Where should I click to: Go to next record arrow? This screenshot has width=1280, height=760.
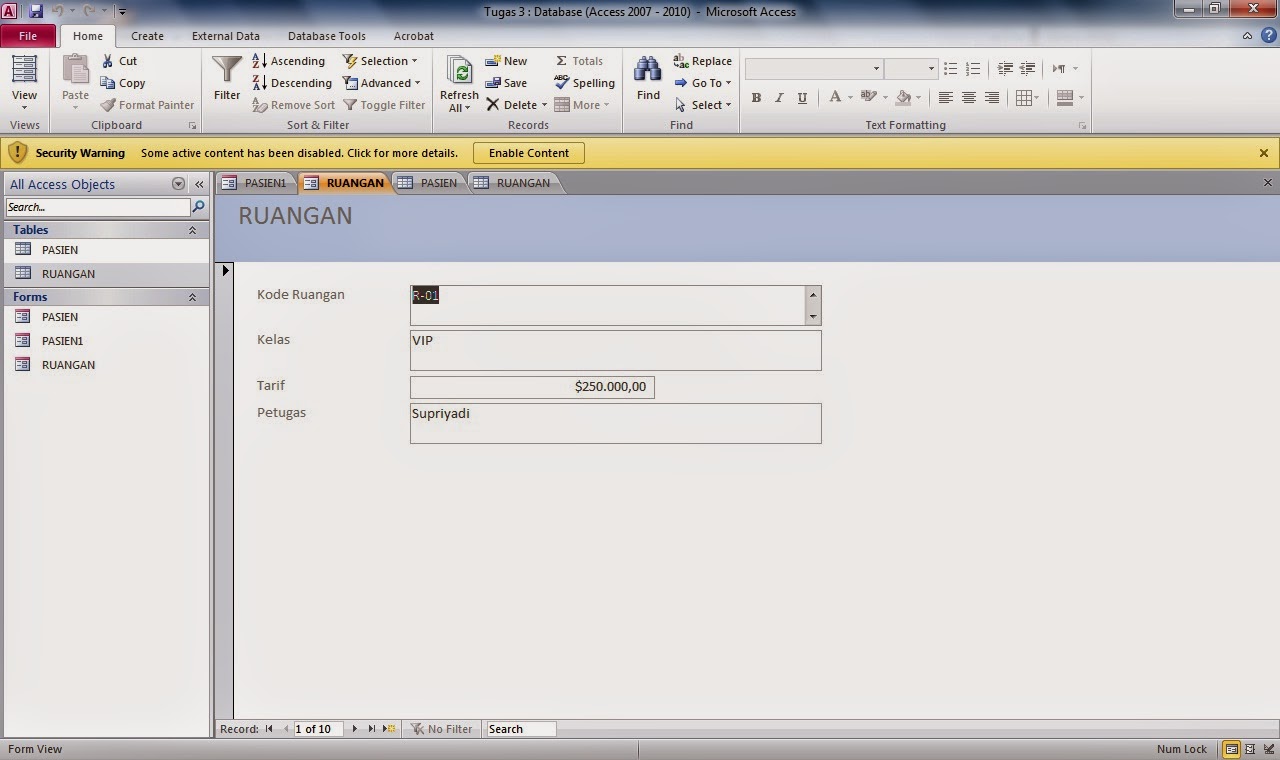(x=354, y=729)
